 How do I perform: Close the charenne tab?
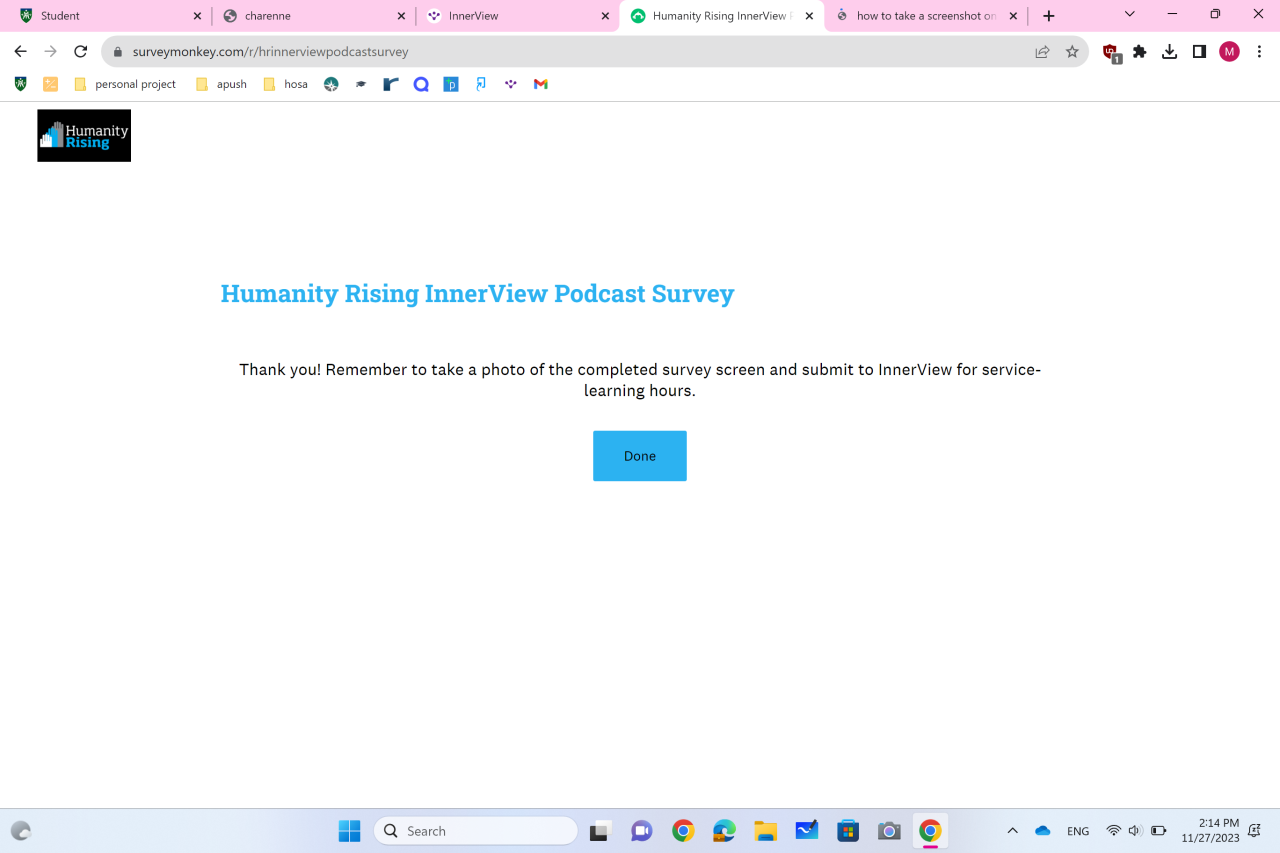(401, 16)
